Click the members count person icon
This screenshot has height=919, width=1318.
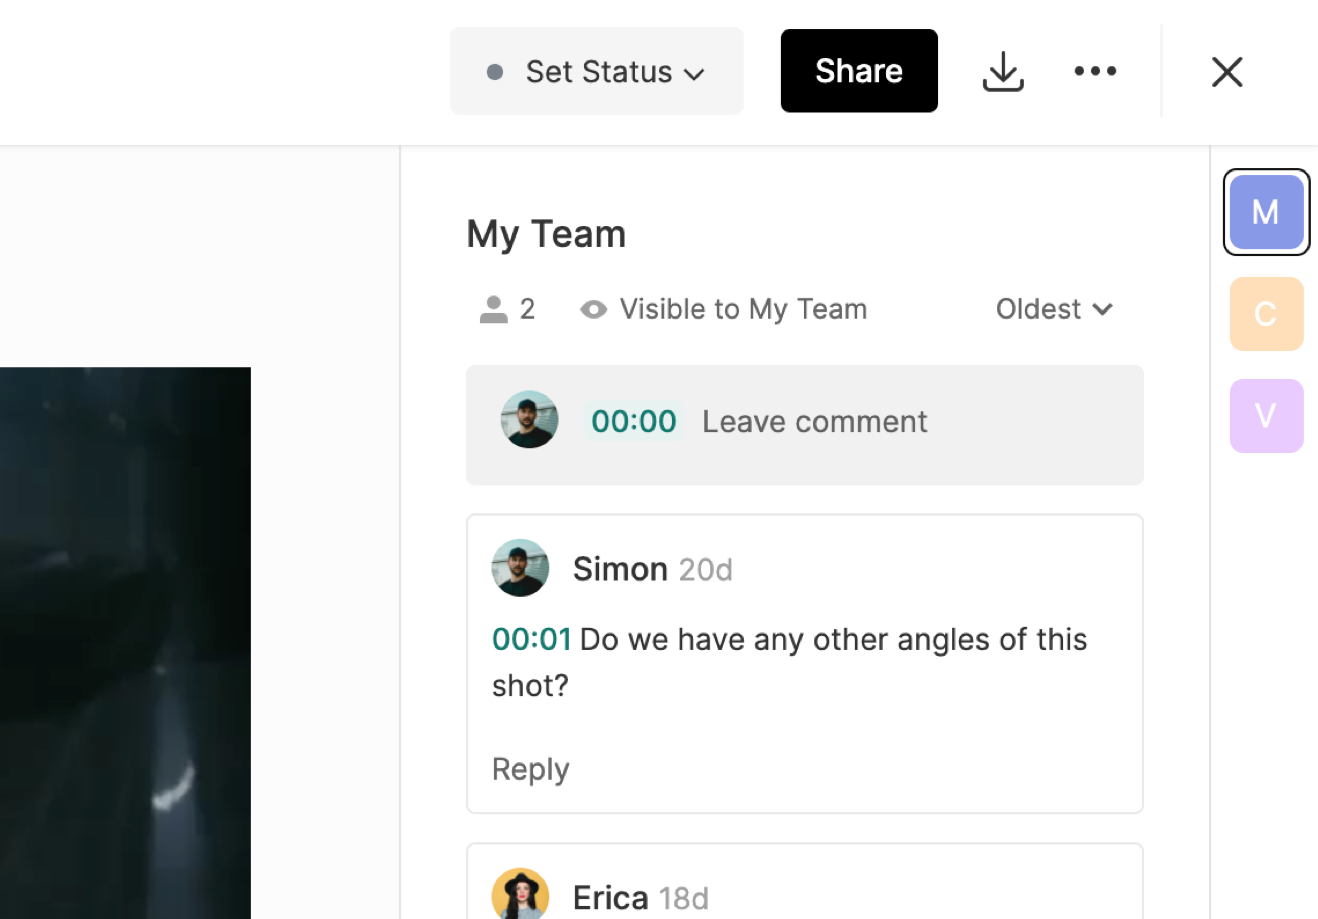coord(493,309)
